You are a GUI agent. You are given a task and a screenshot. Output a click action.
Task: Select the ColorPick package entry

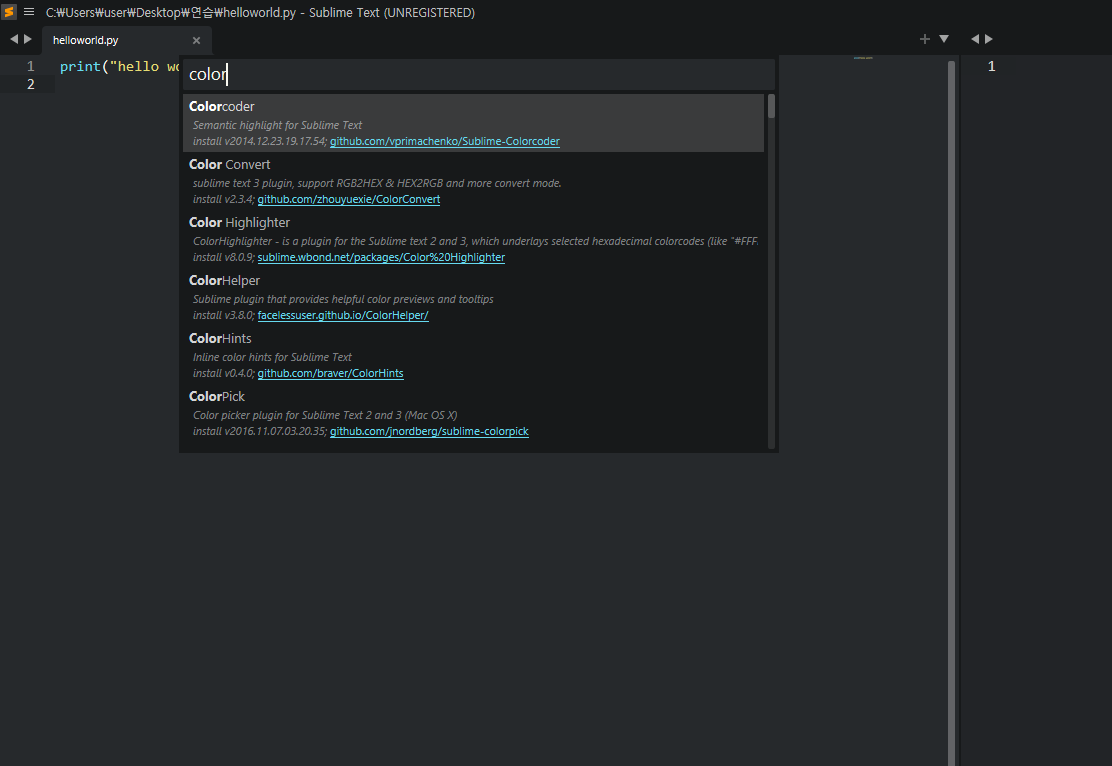pyautogui.click(x=473, y=413)
